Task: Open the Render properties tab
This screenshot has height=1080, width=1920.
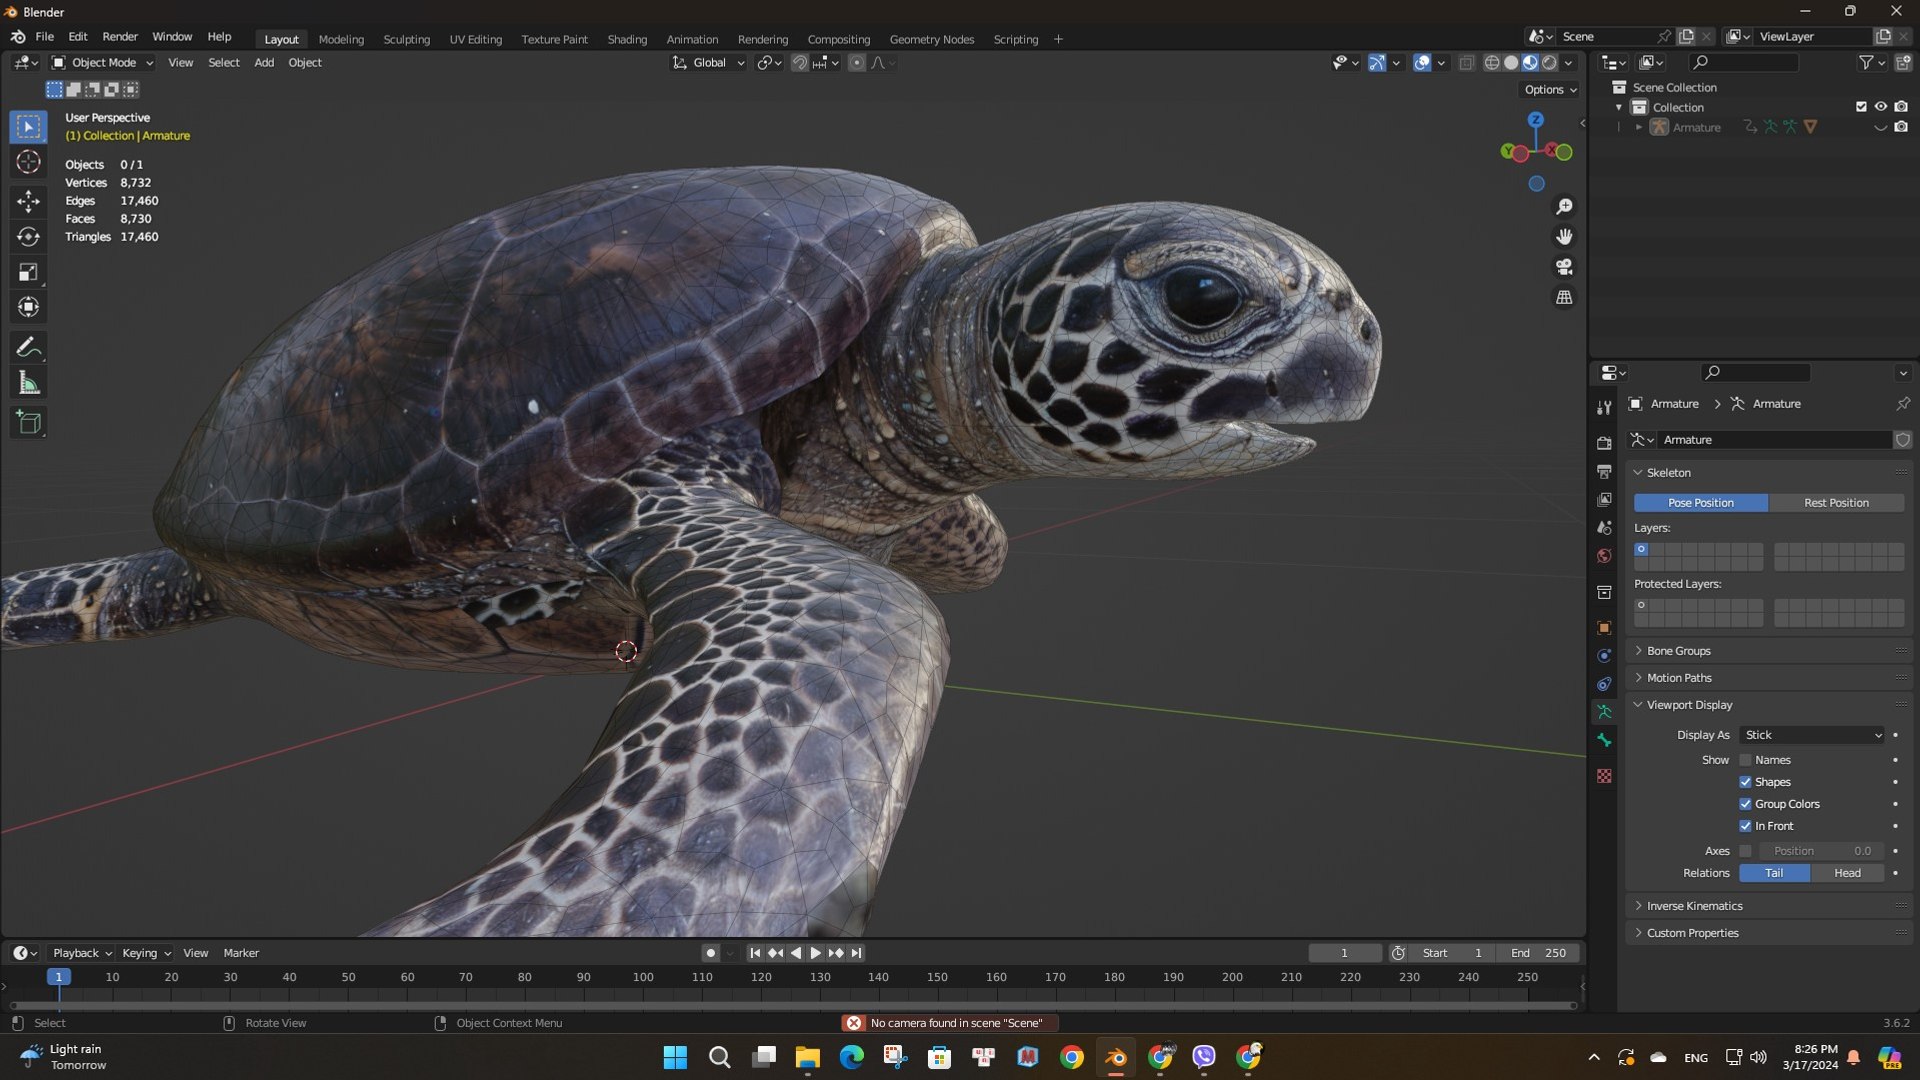Action: point(1604,443)
